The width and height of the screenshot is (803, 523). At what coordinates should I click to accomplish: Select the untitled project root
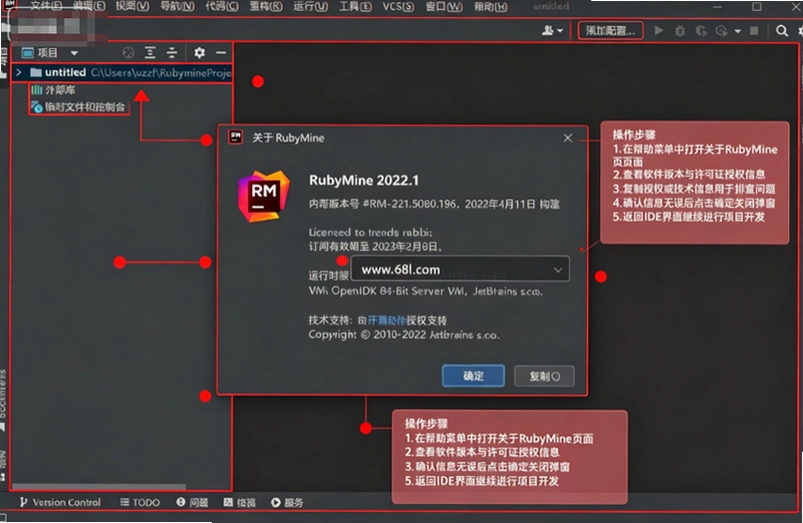click(123, 72)
